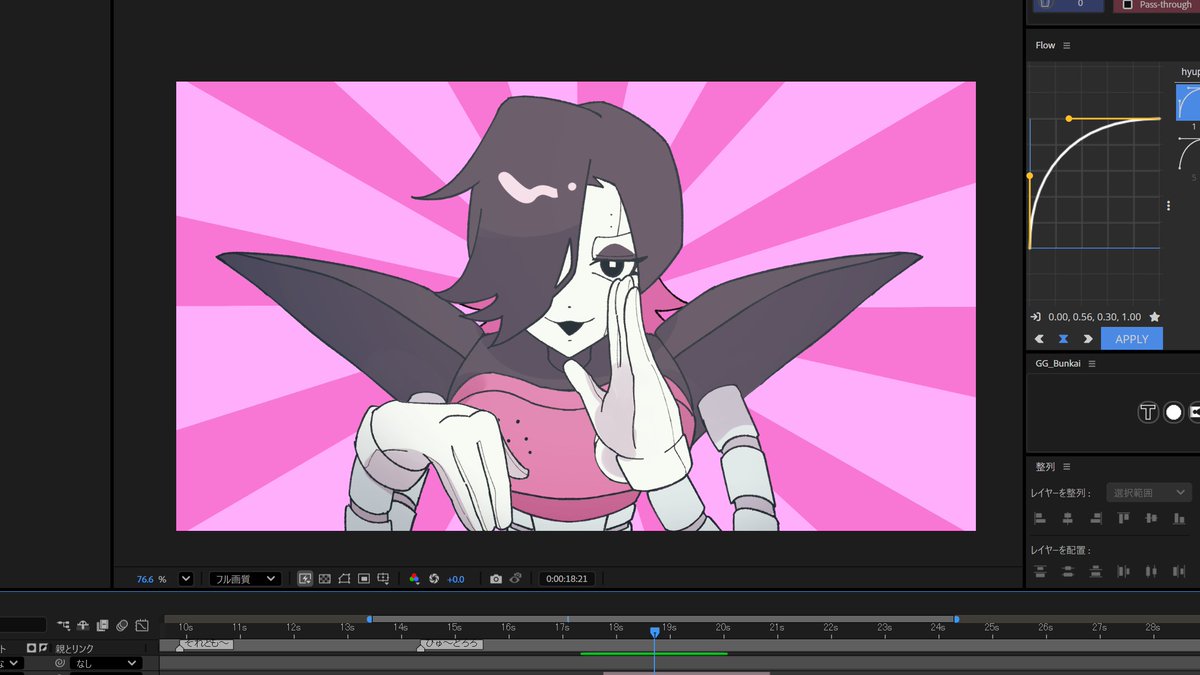Screen dimensions: 1200x675
Task: Click distribute left edges icon
Action: click(1123, 571)
